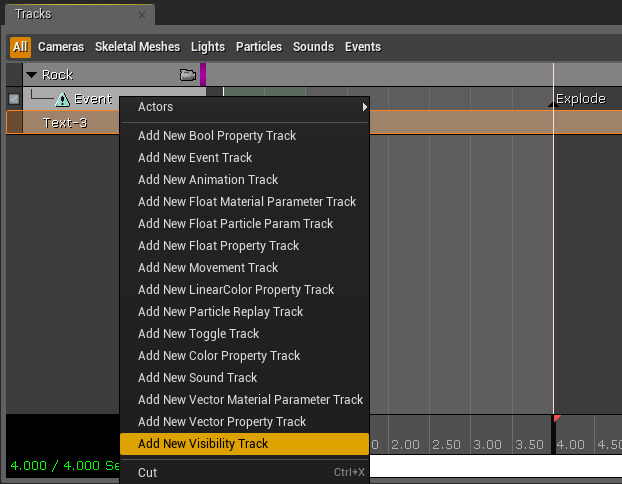Choose Add New Sound Track
This screenshot has height=484, width=622.
[245, 378]
